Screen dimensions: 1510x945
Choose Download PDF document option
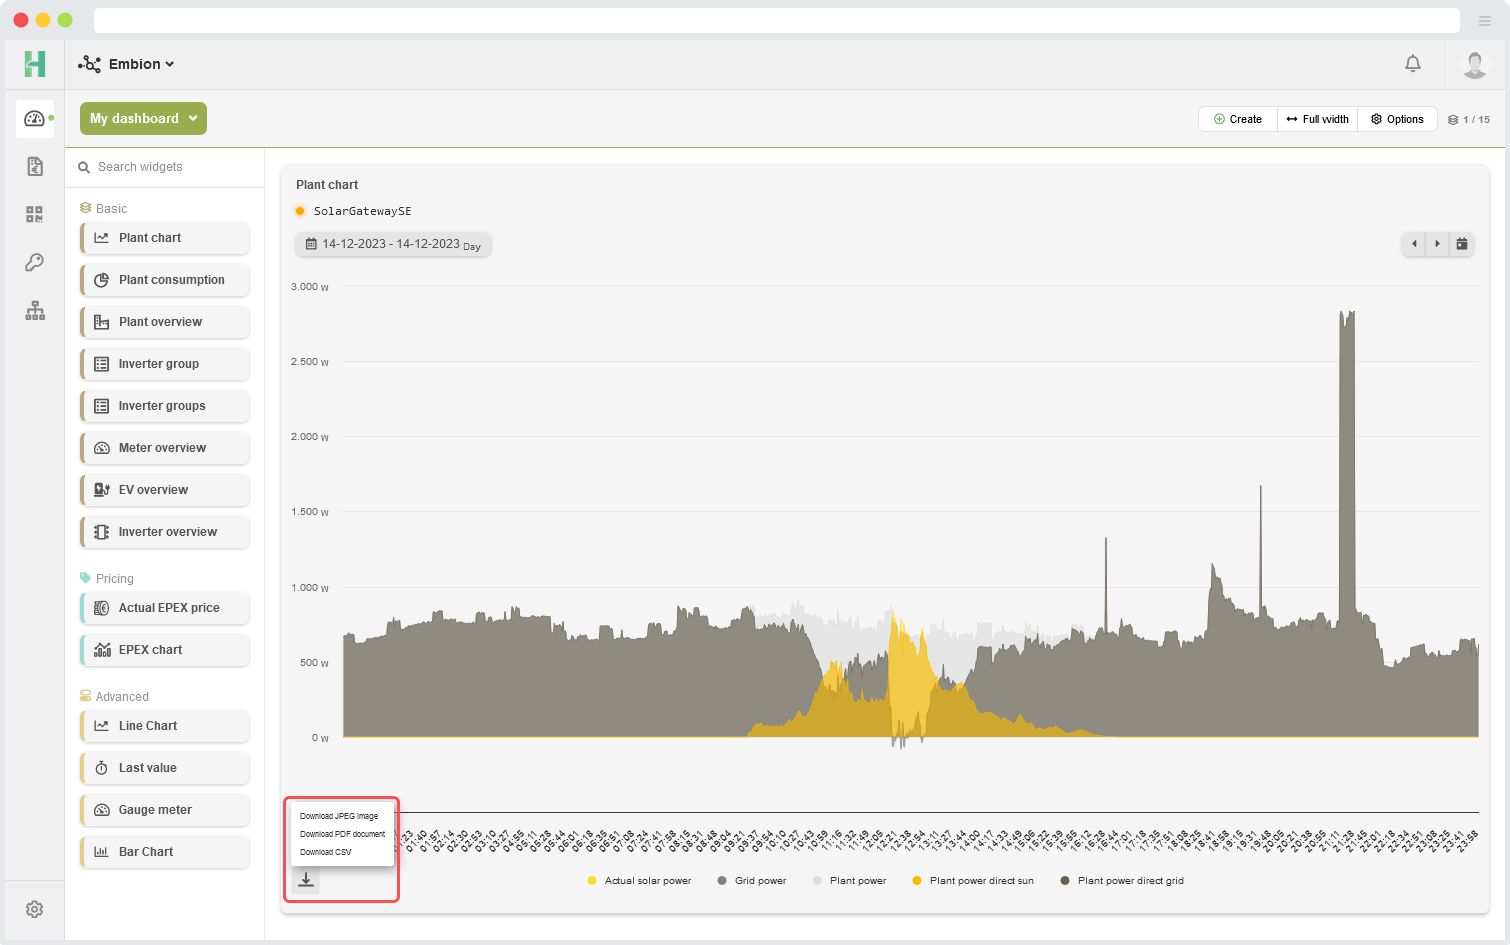[x=342, y=834]
